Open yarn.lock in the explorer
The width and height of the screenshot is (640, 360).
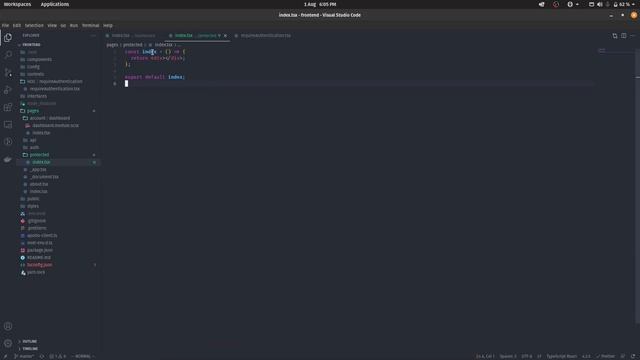pyautogui.click(x=36, y=272)
